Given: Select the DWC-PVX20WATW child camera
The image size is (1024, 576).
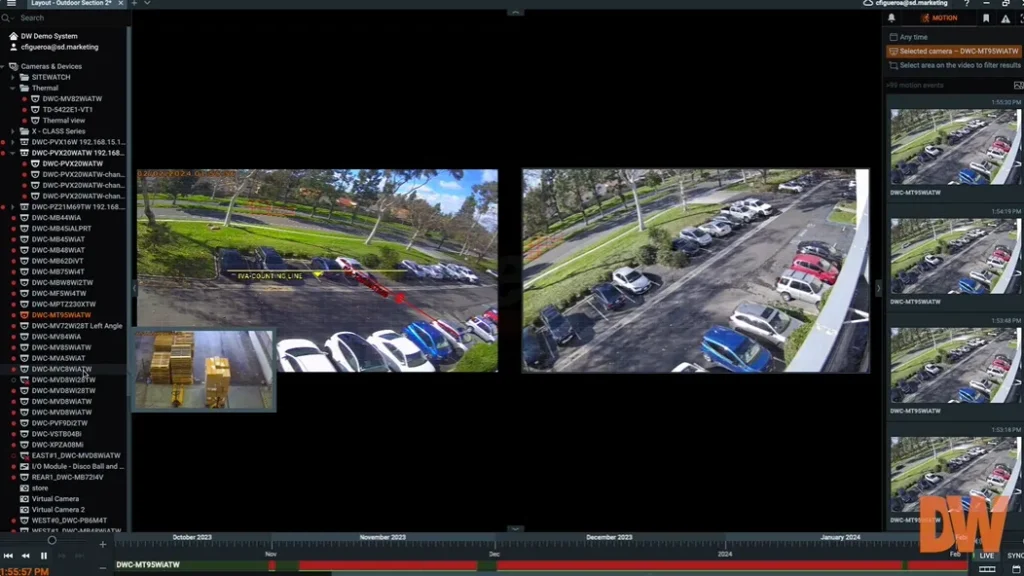Looking at the screenshot, I should pos(72,164).
